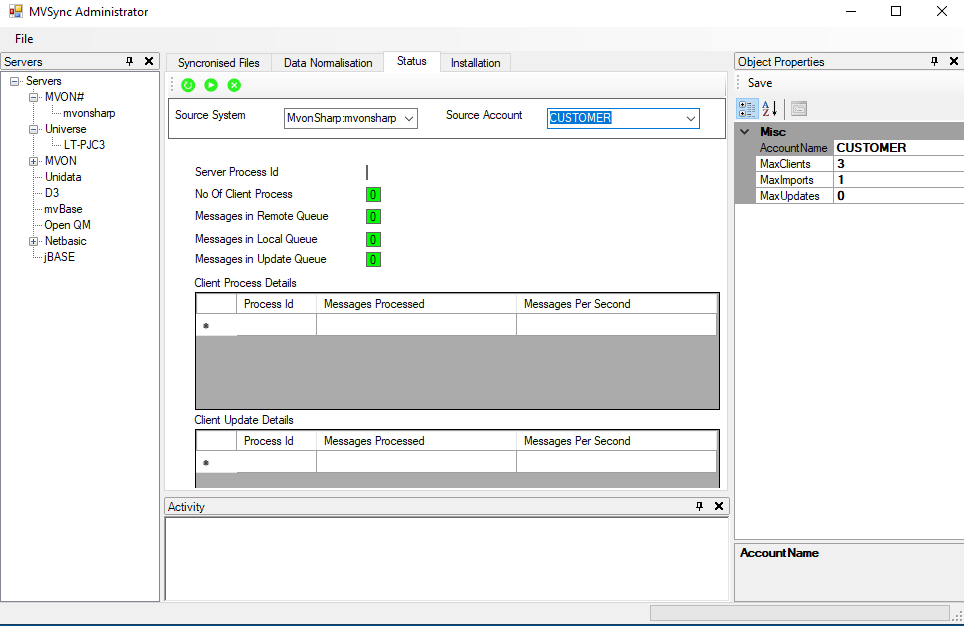Click Messages Per Second header in Client Update Details
The width and height of the screenshot is (964, 626).
pos(617,441)
